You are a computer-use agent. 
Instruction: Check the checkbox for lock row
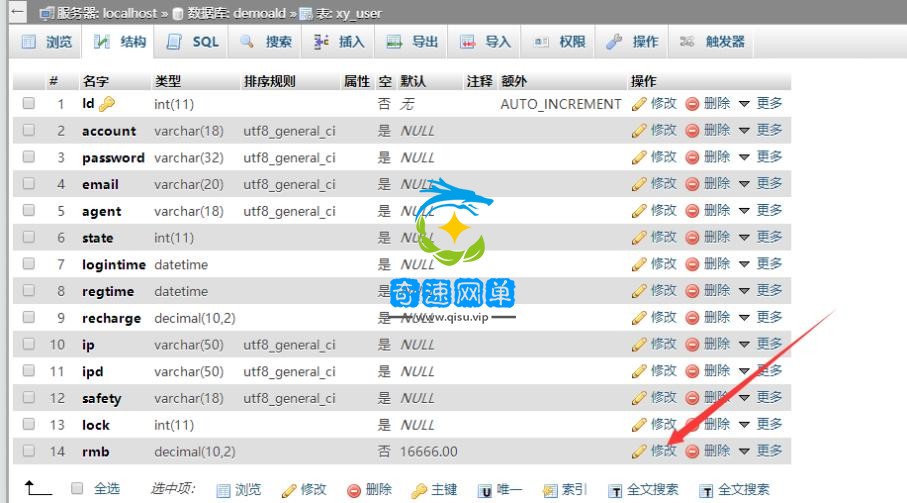point(28,424)
